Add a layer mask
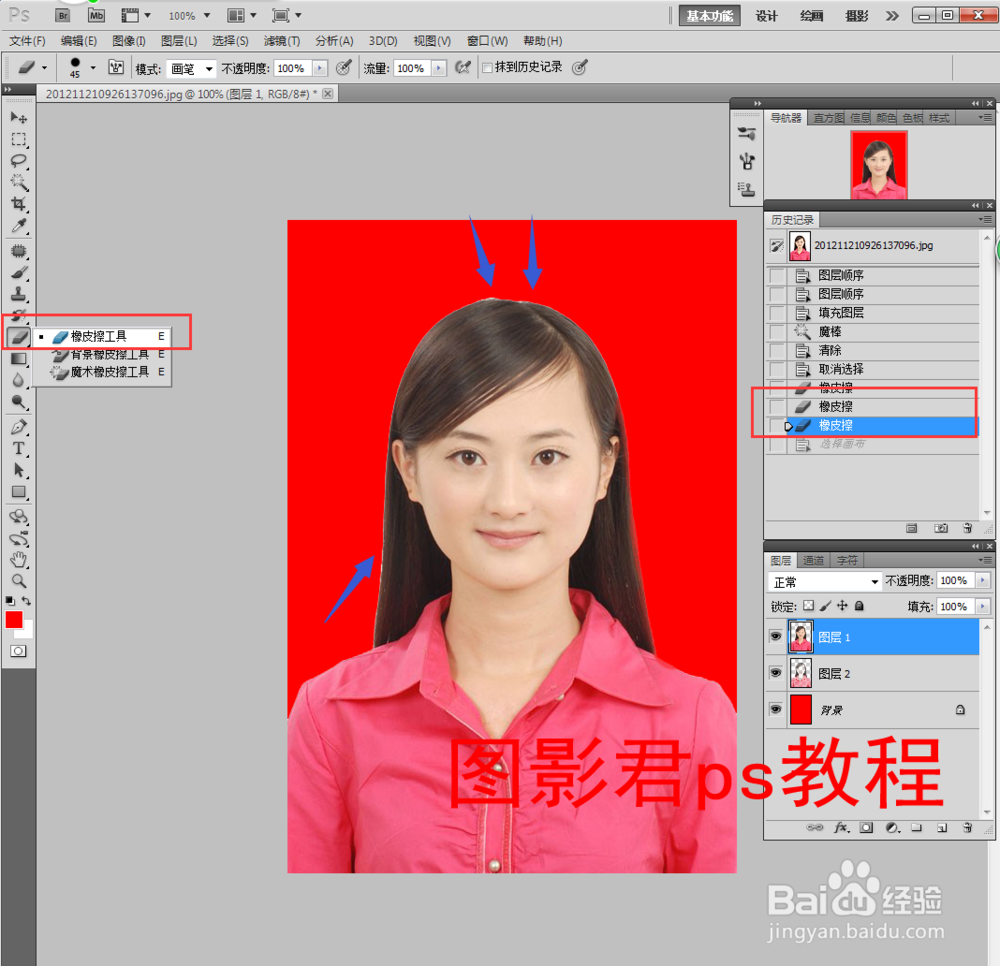This screenshot has height=966, width=1000. coord(866,828)
